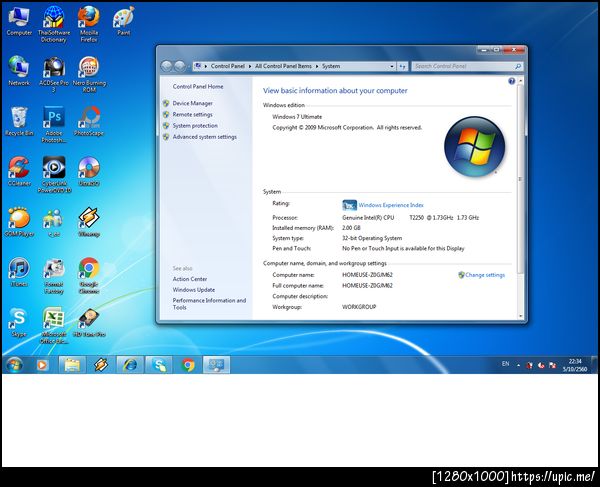The height and width of the screenshot is (487, 600).
Task: Click the System breadcrumb segment
Action: point(331,66)
